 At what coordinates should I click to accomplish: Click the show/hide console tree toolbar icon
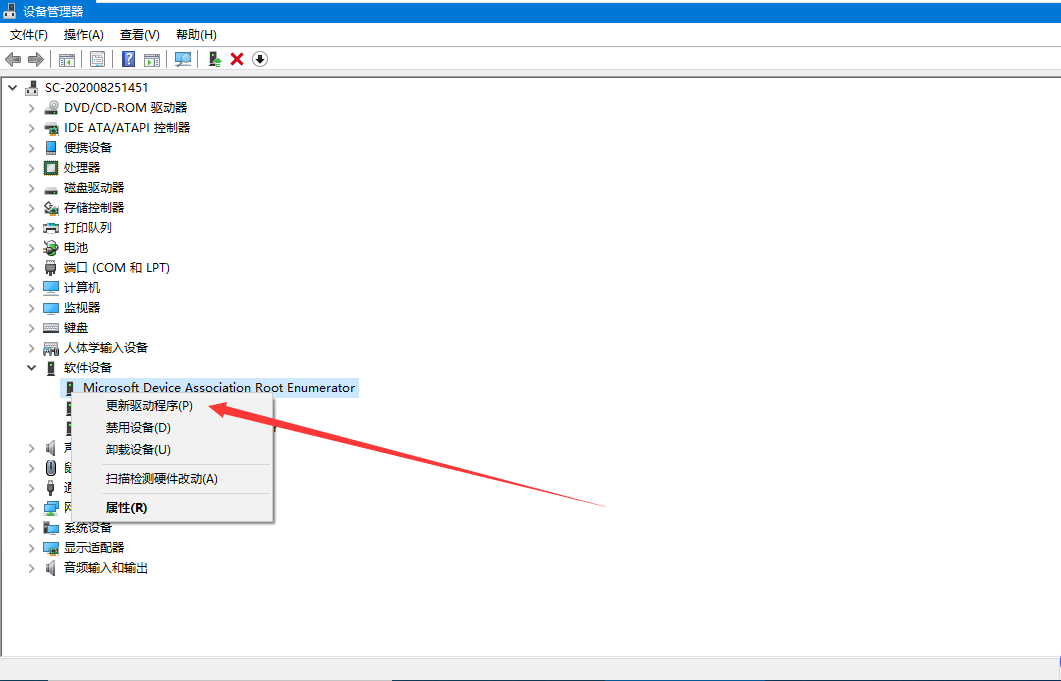point(67,59)
